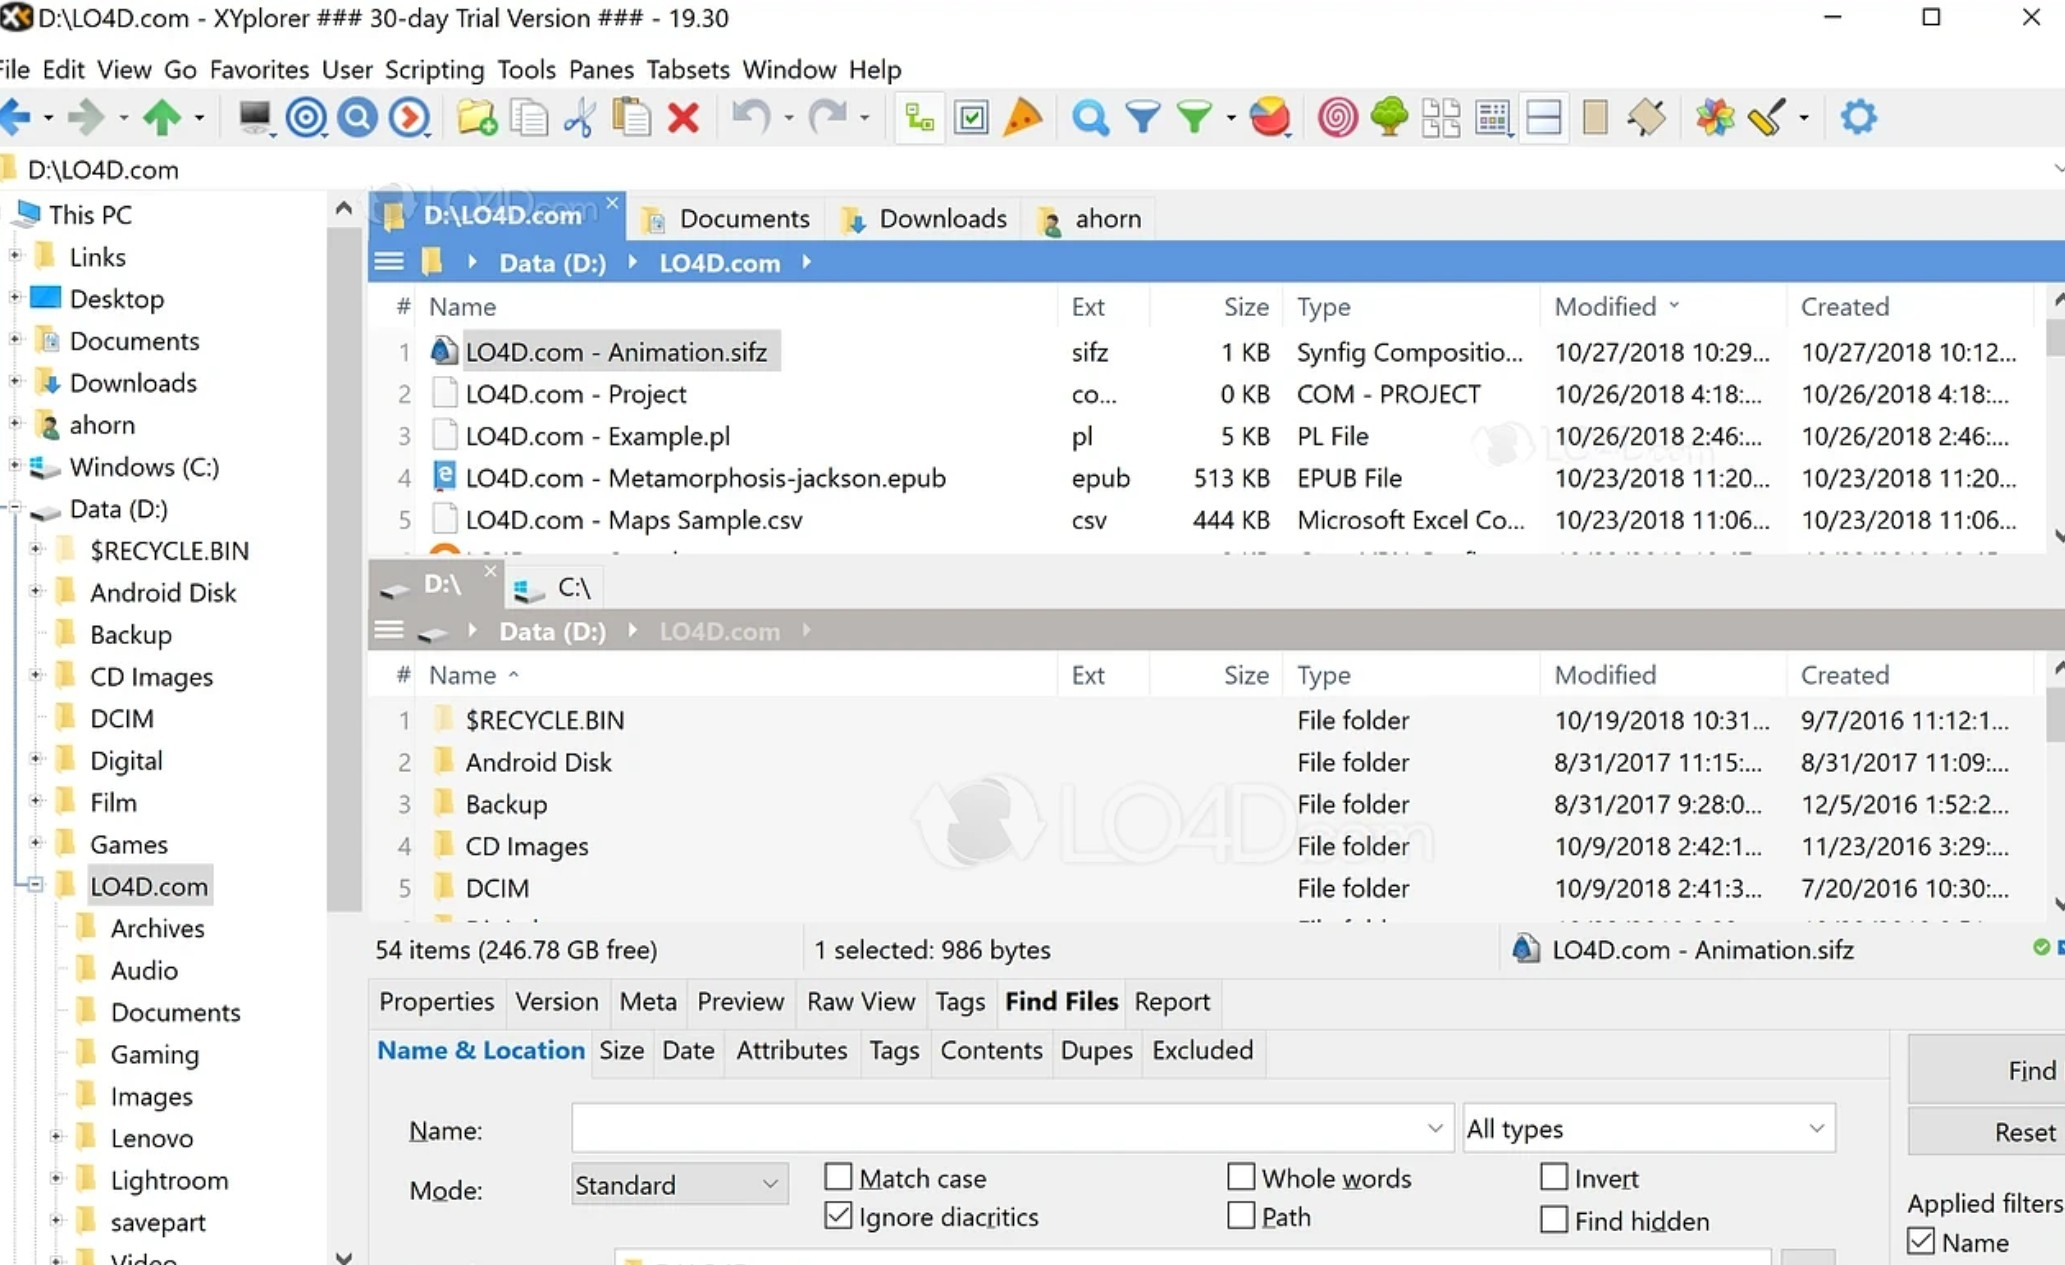Select the CD Images folder in lower pane
Viewport: 2065px width, 1265px height.
(526, 846)
